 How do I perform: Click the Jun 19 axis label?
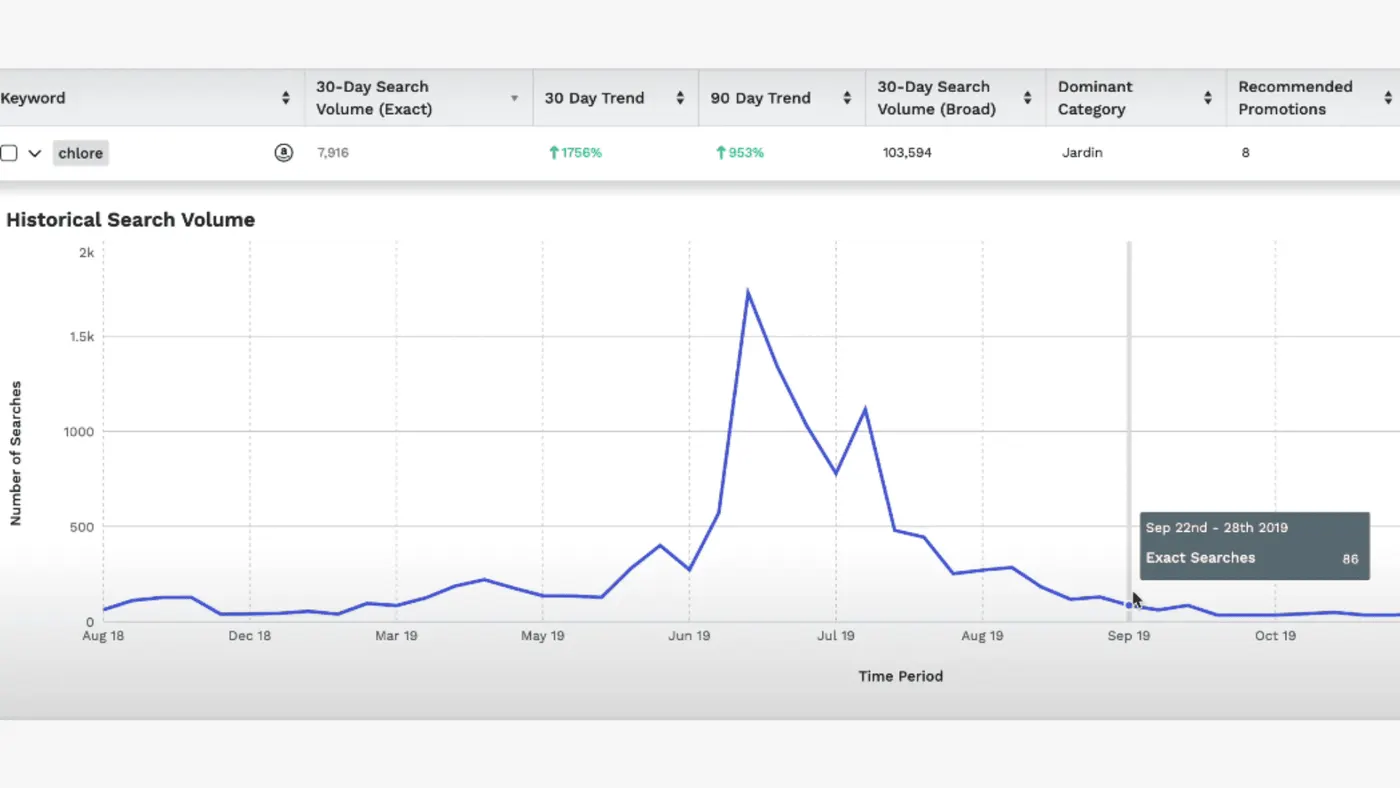pyautogui.click(x=689, y=635)
